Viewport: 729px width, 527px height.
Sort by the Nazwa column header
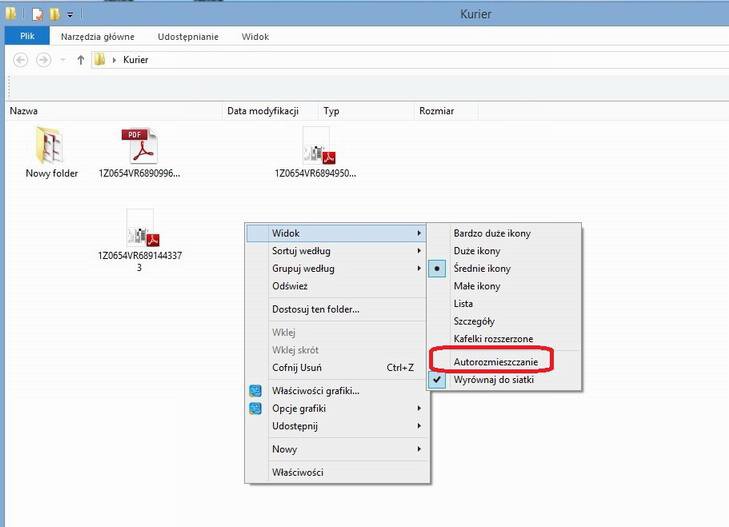tap(24, 111)
